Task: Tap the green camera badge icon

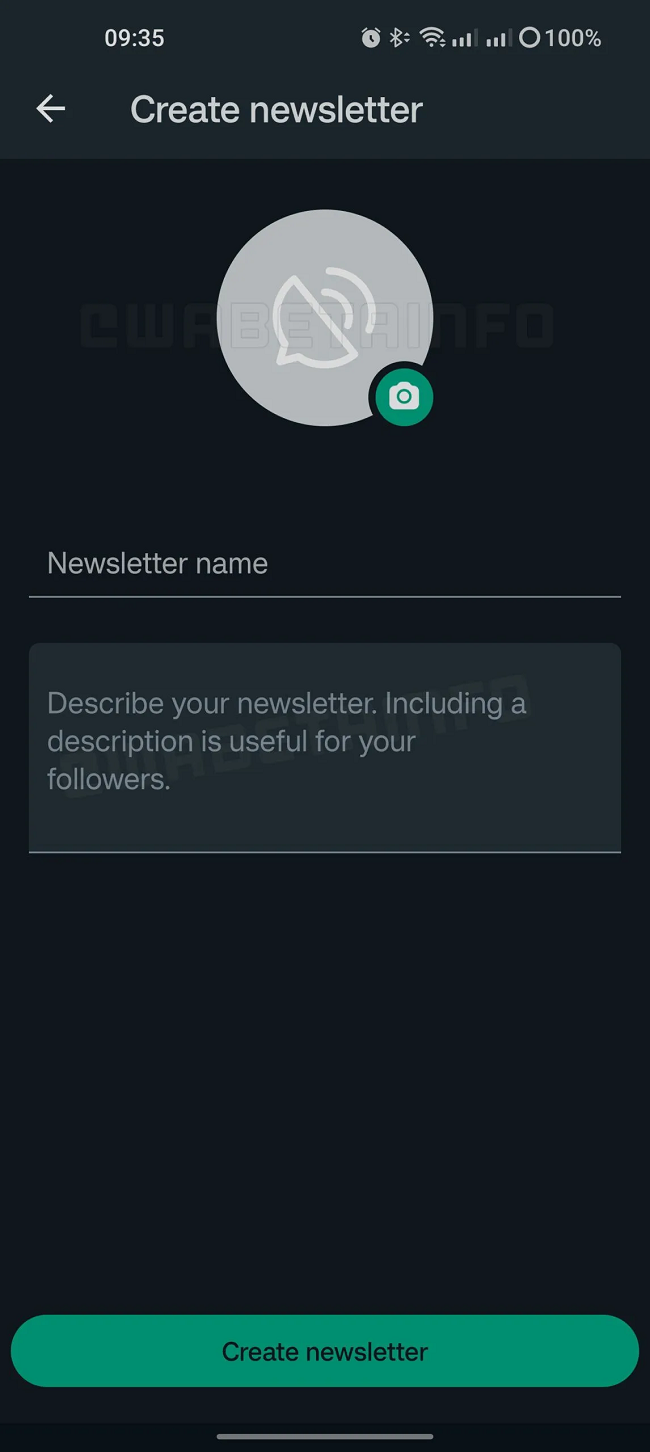Action: [404, 397]
